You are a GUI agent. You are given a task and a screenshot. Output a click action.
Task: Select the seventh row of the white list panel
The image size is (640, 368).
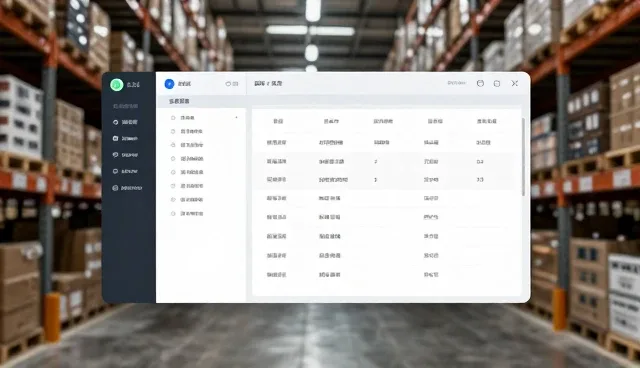tap(201, 200)
